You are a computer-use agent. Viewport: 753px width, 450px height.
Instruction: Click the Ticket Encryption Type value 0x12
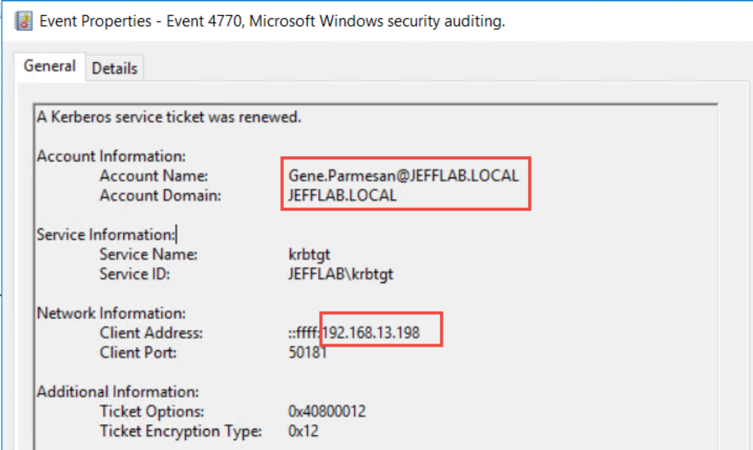[302, 431]
